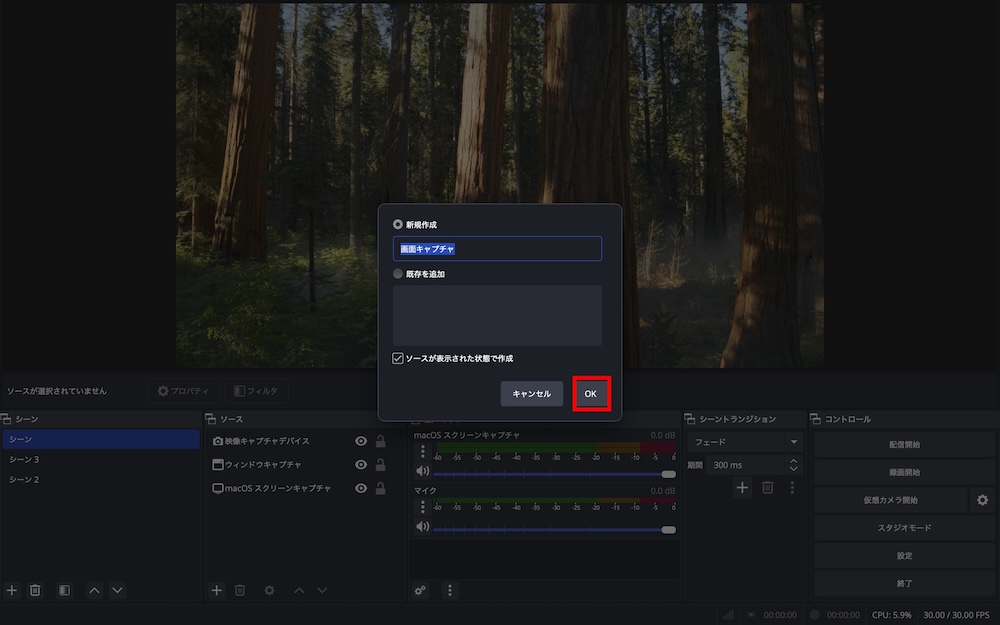Open 設定 from the controls panel
The height and width of the screenshot is (625, 1000).
(904, 556)
